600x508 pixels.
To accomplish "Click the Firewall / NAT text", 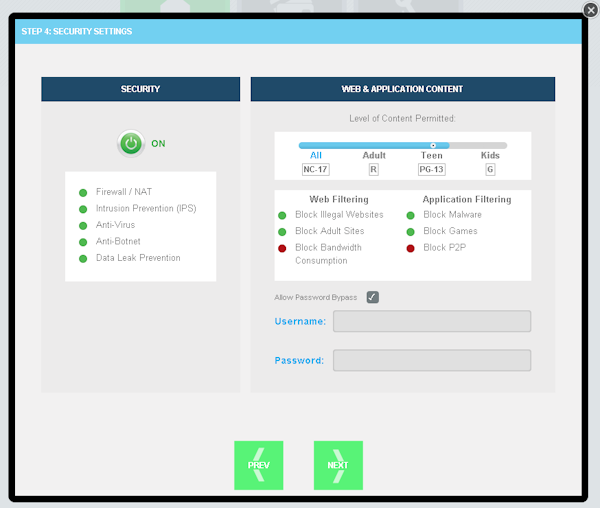I will (124, 192).
